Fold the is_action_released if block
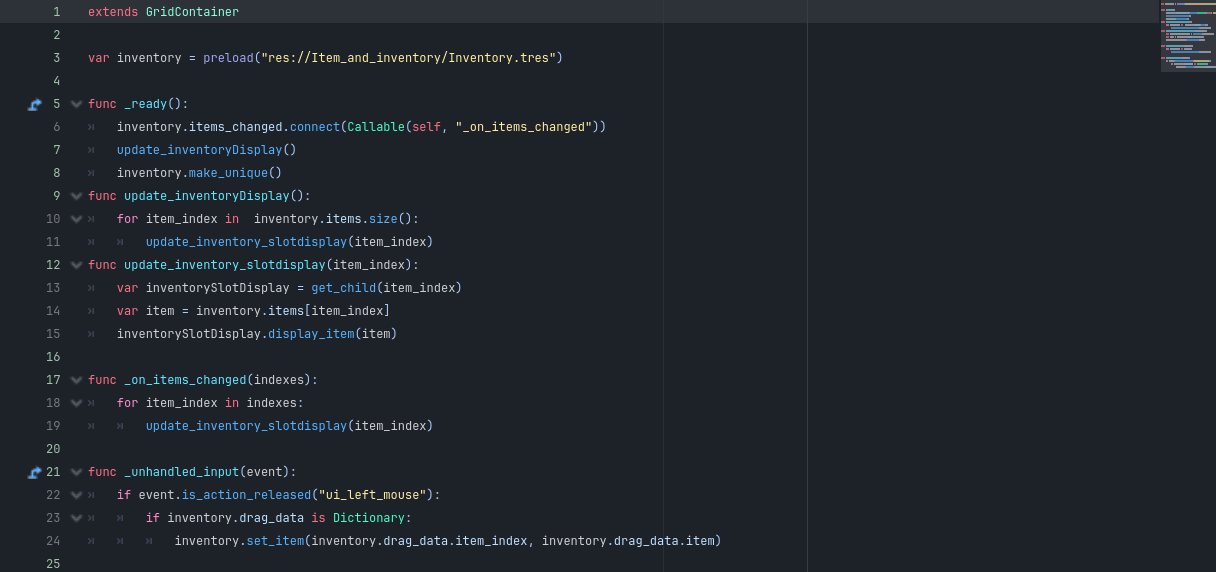The image size is (1216, 572). [76, 495]
